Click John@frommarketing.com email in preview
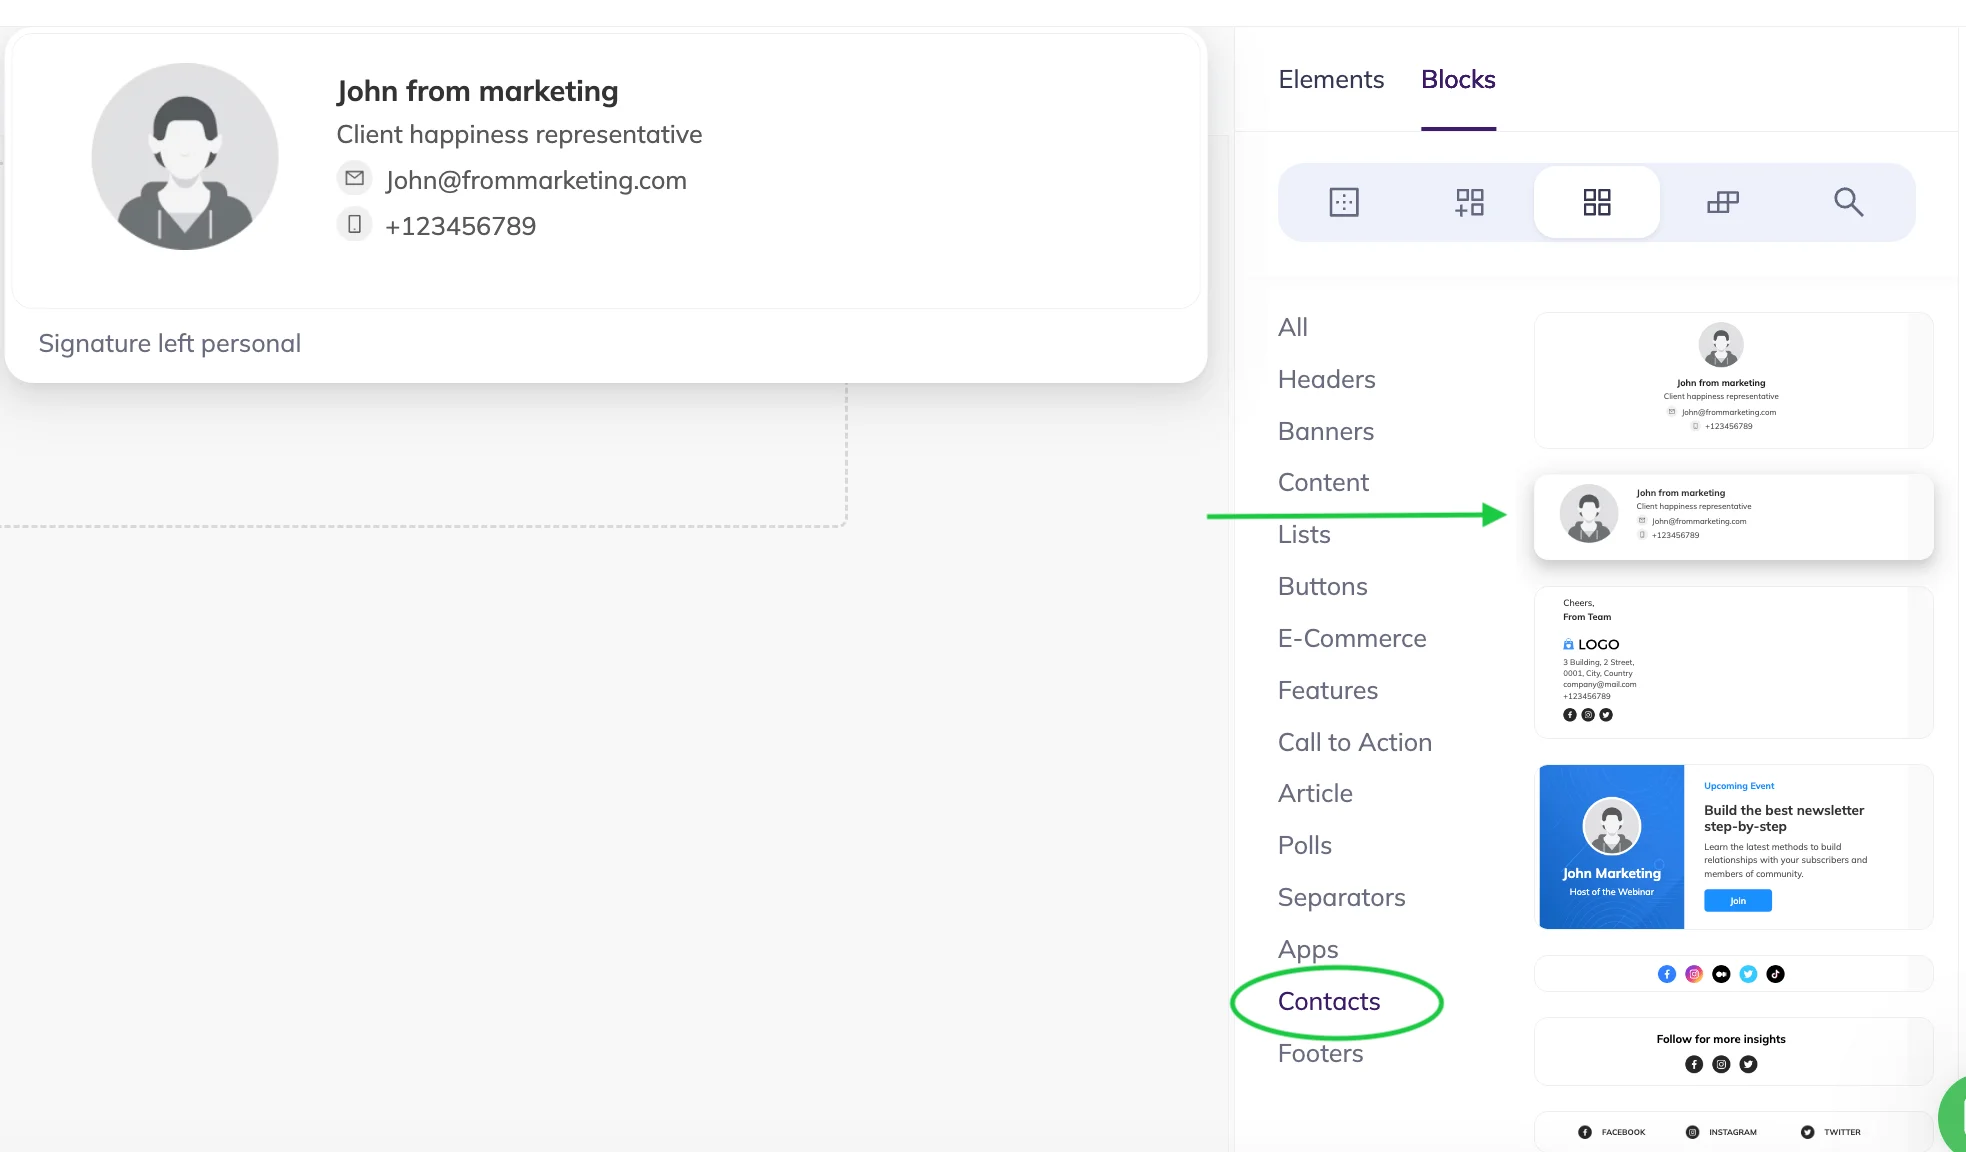 [536, 180]
